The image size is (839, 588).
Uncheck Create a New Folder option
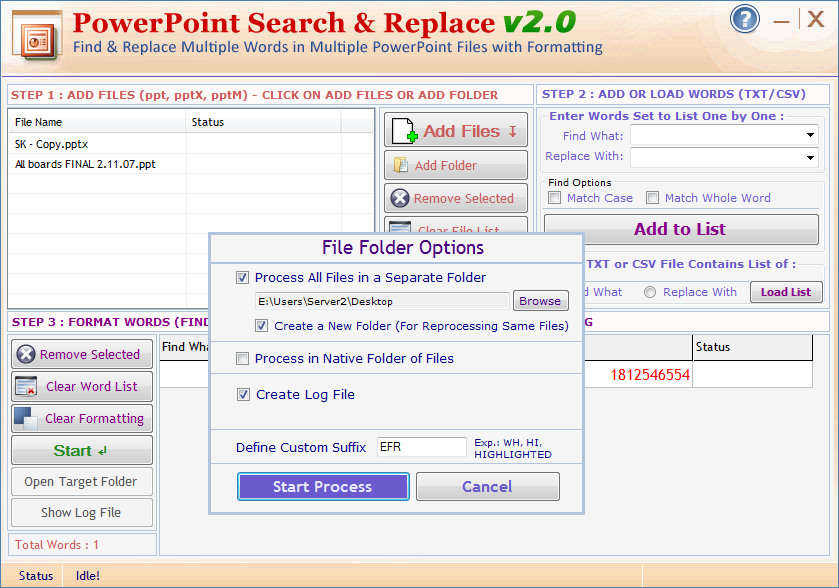(261, 326)
